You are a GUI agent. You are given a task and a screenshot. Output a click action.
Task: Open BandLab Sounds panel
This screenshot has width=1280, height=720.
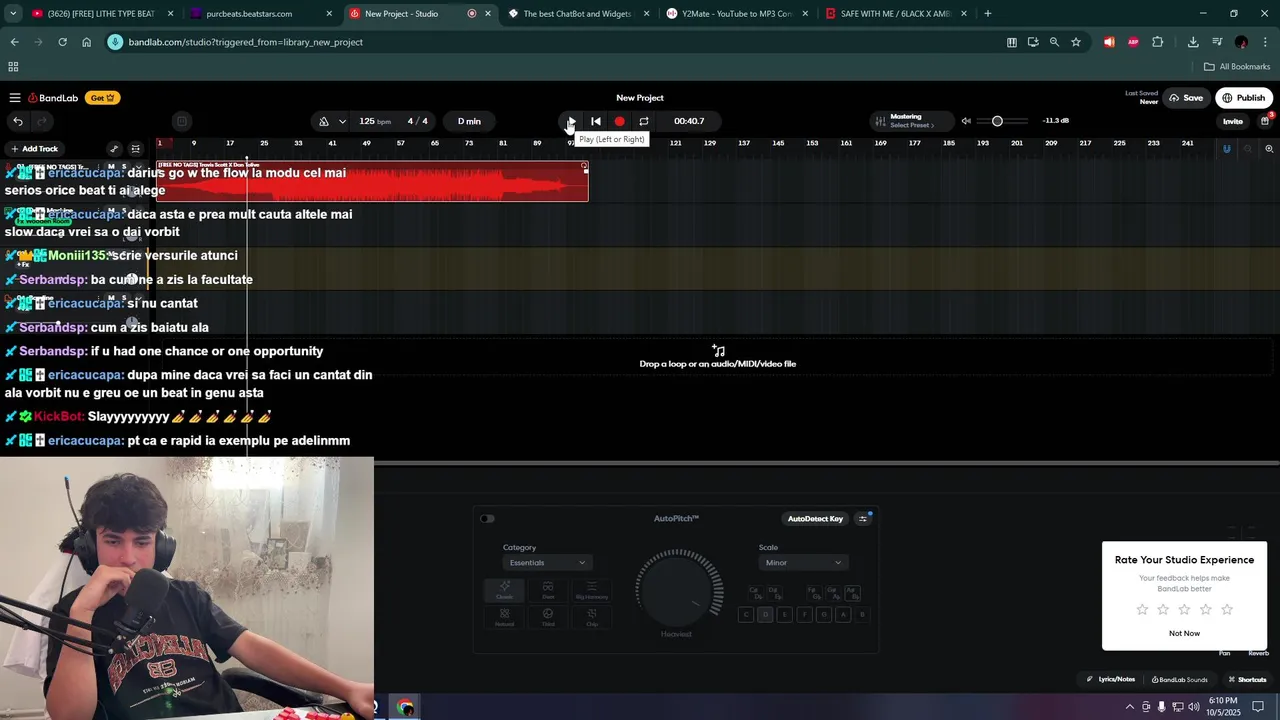click(1180, 680)
